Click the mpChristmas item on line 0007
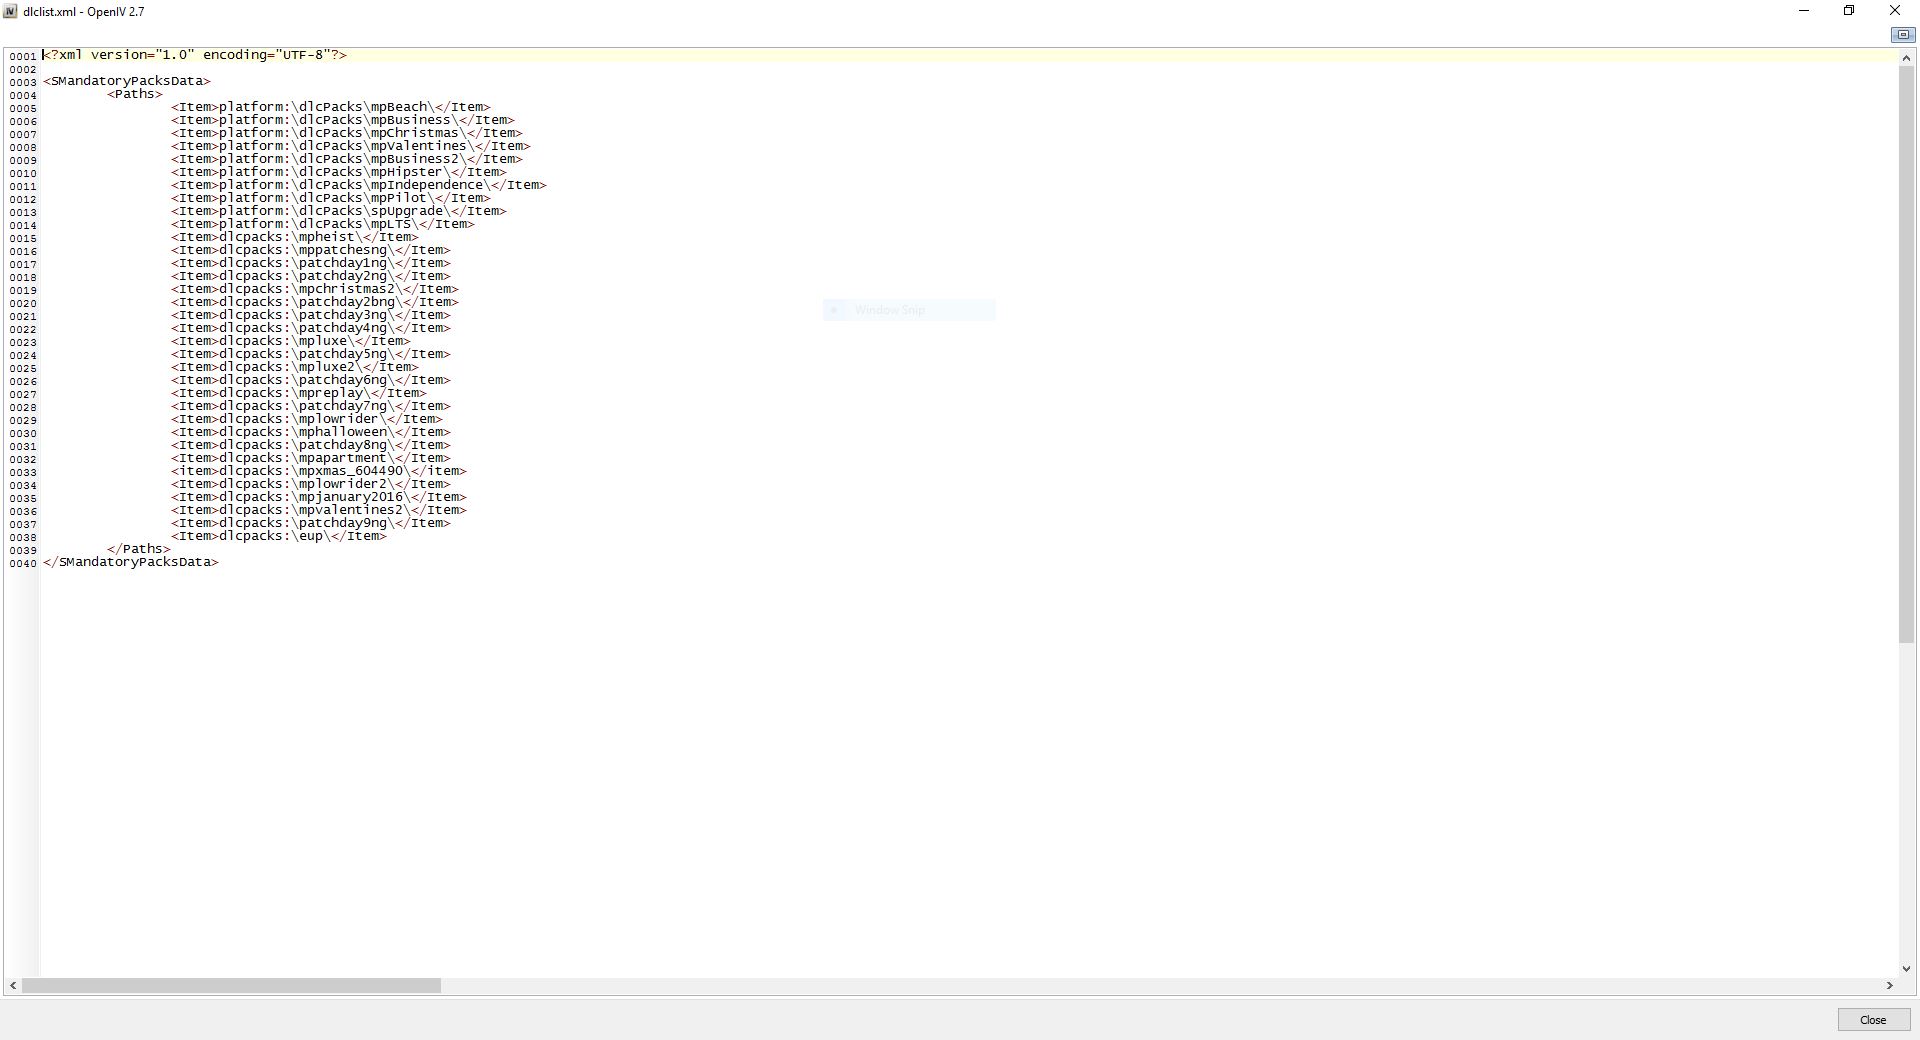The height and width of the screenshot is (1040, 1920). tap(347, 133)
